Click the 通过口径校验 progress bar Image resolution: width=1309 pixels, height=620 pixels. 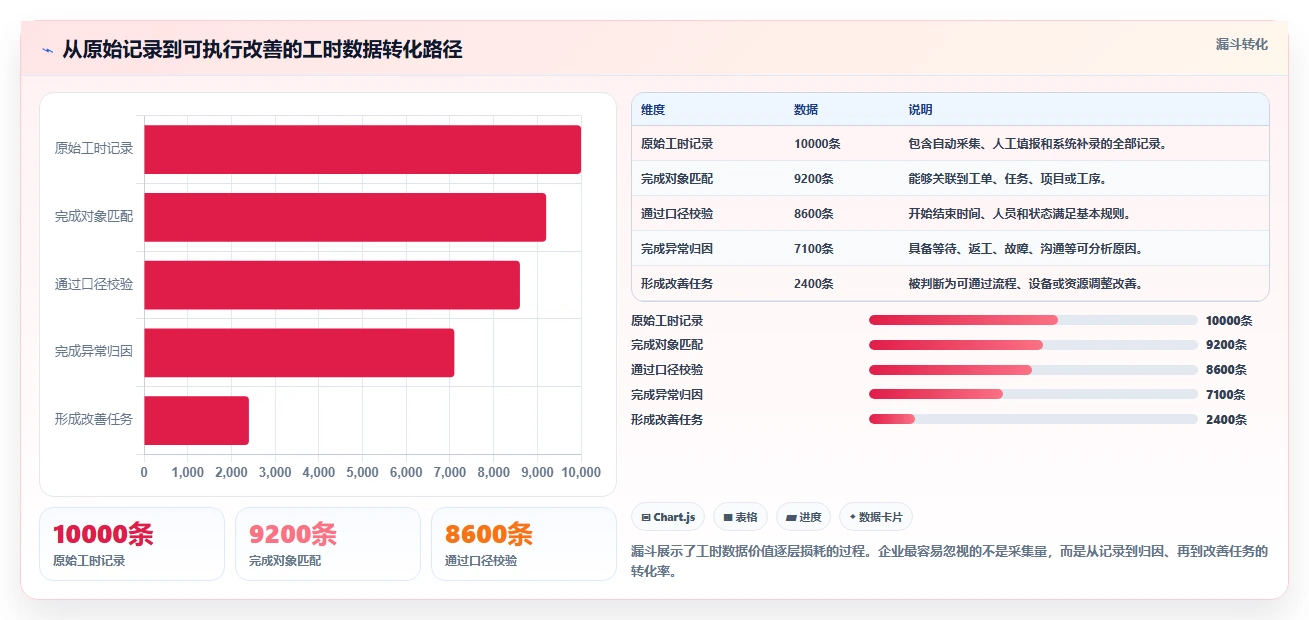tap(1033, 370)
